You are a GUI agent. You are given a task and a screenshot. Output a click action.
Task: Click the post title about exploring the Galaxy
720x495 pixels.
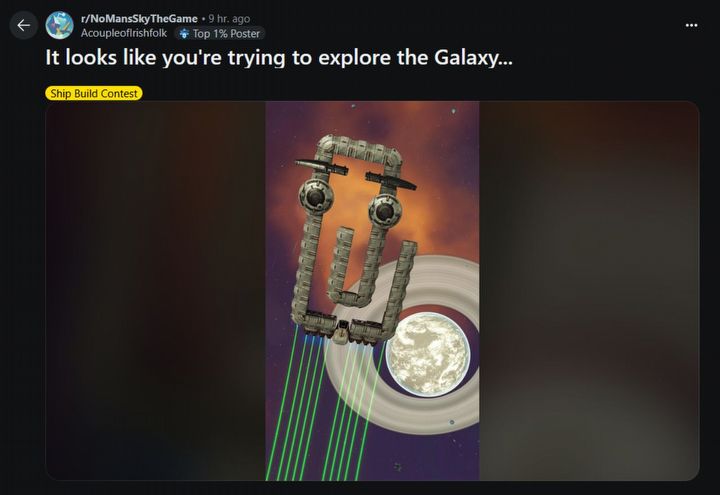coord(279,57)
